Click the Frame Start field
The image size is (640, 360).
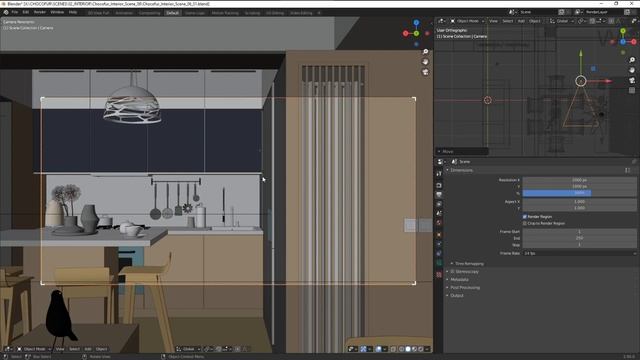pos(580,231)
